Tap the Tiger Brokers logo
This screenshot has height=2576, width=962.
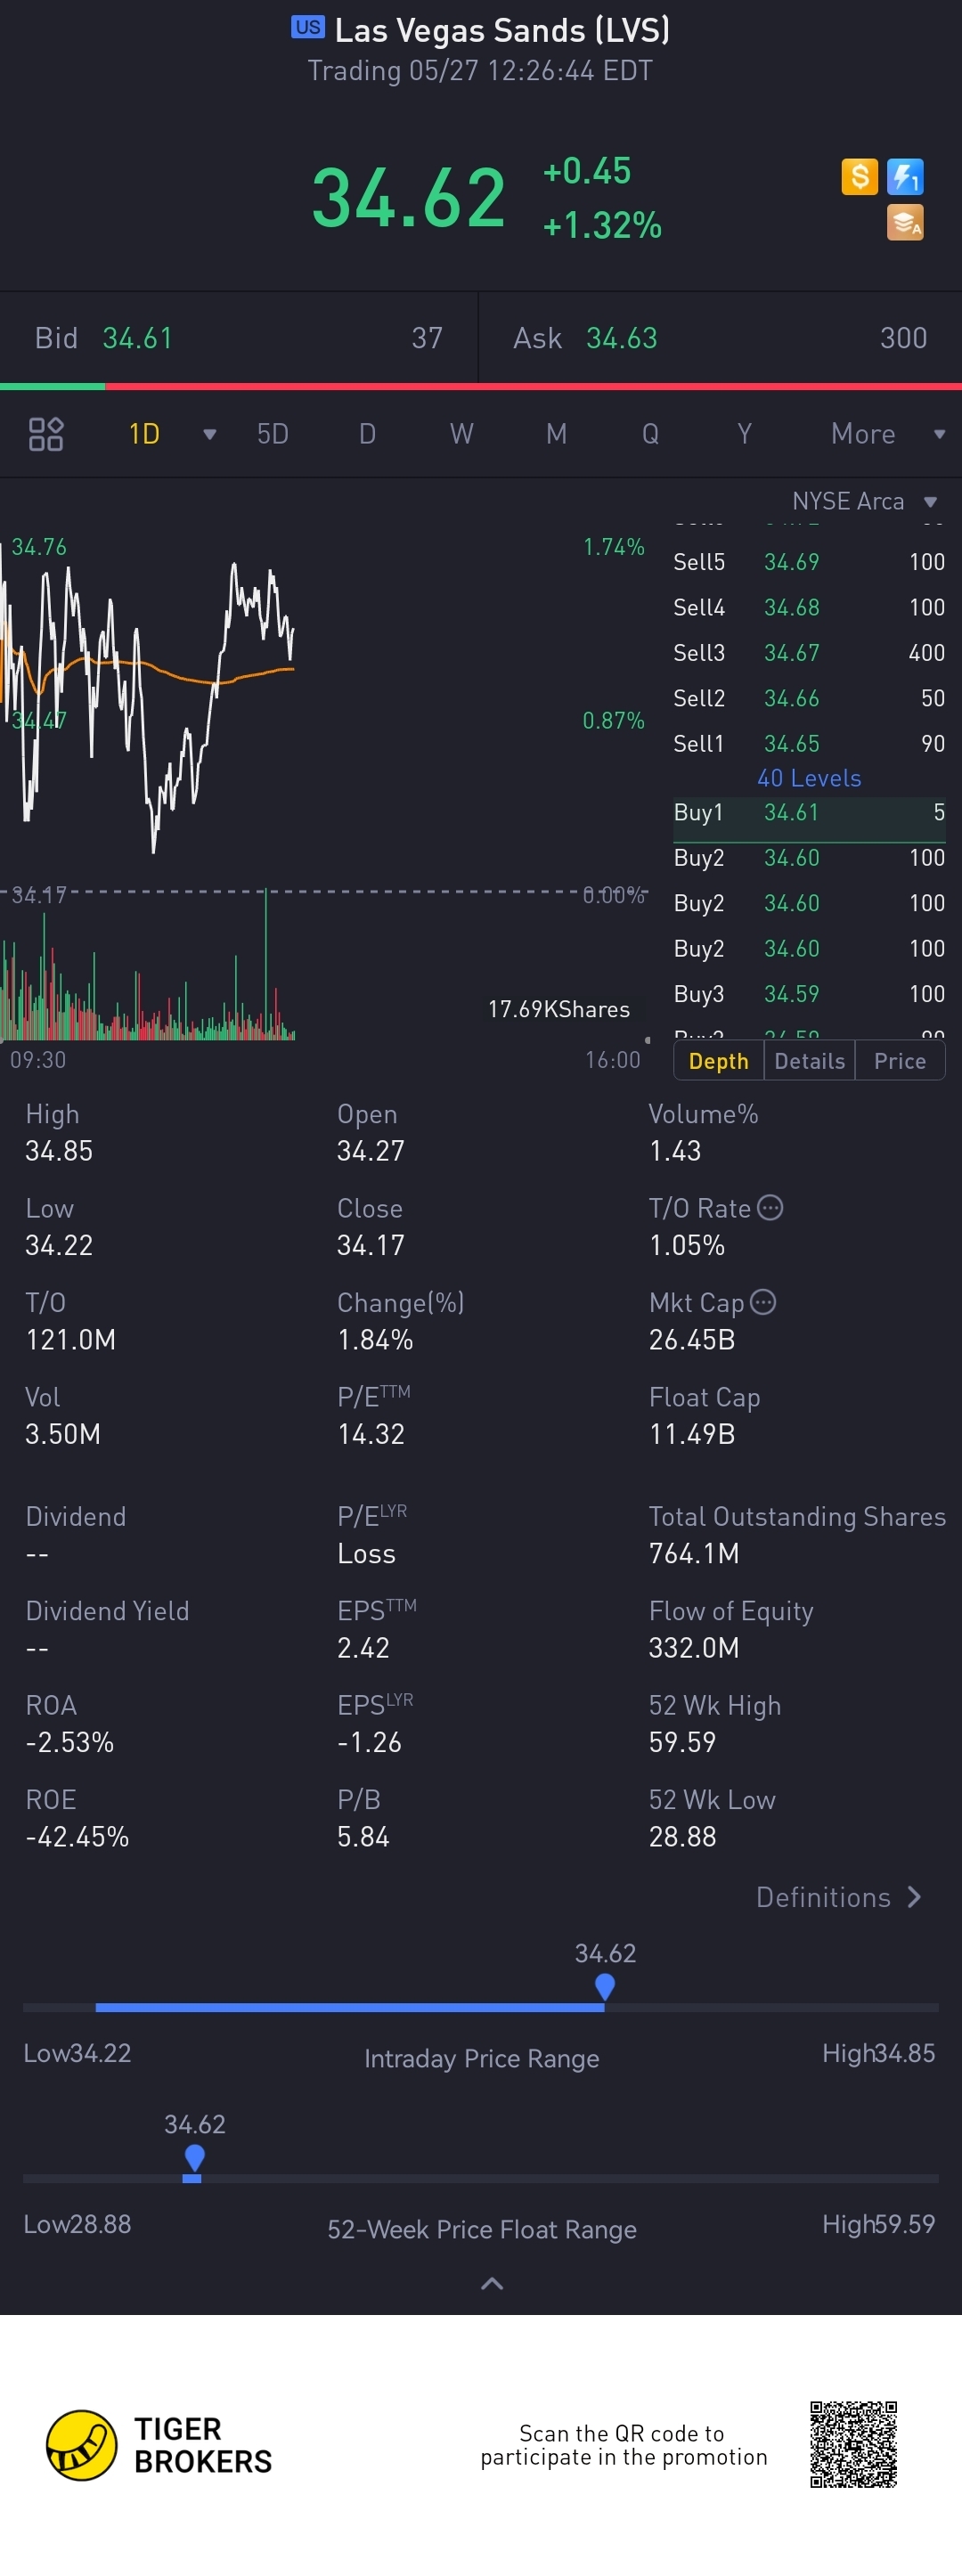(159, 2445)
